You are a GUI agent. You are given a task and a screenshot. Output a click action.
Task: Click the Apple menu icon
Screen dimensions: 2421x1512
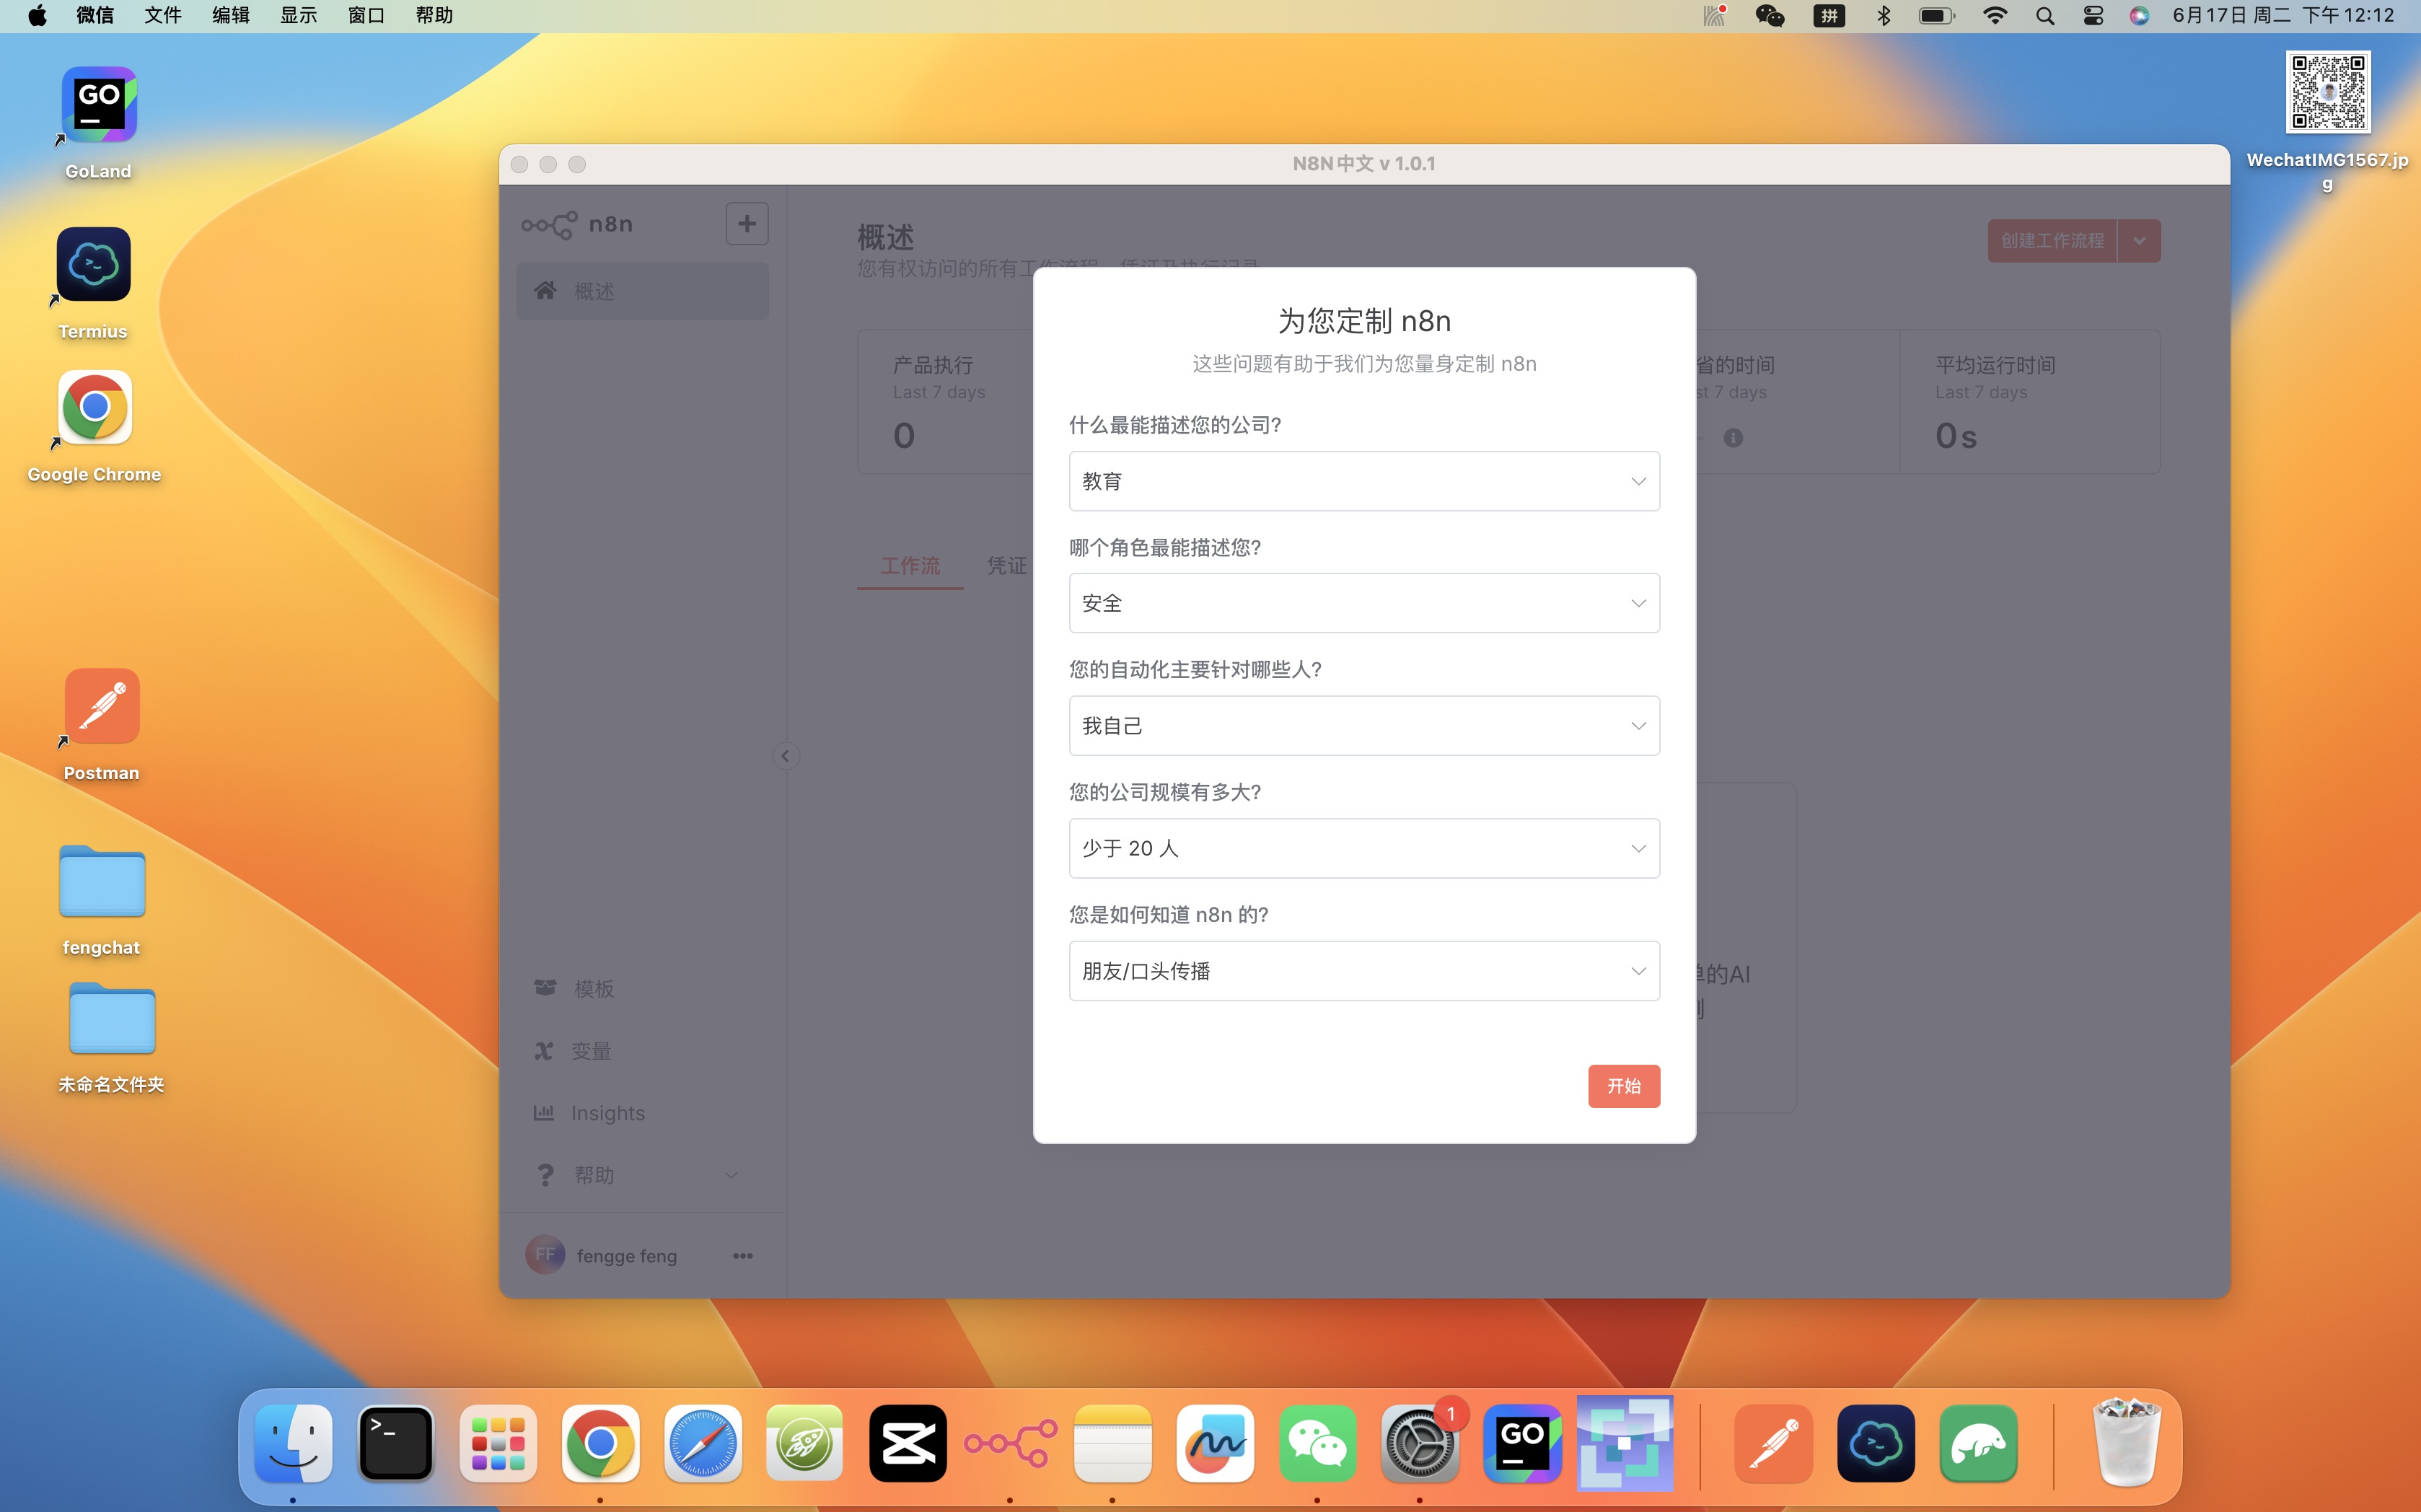tap(37, 15)
